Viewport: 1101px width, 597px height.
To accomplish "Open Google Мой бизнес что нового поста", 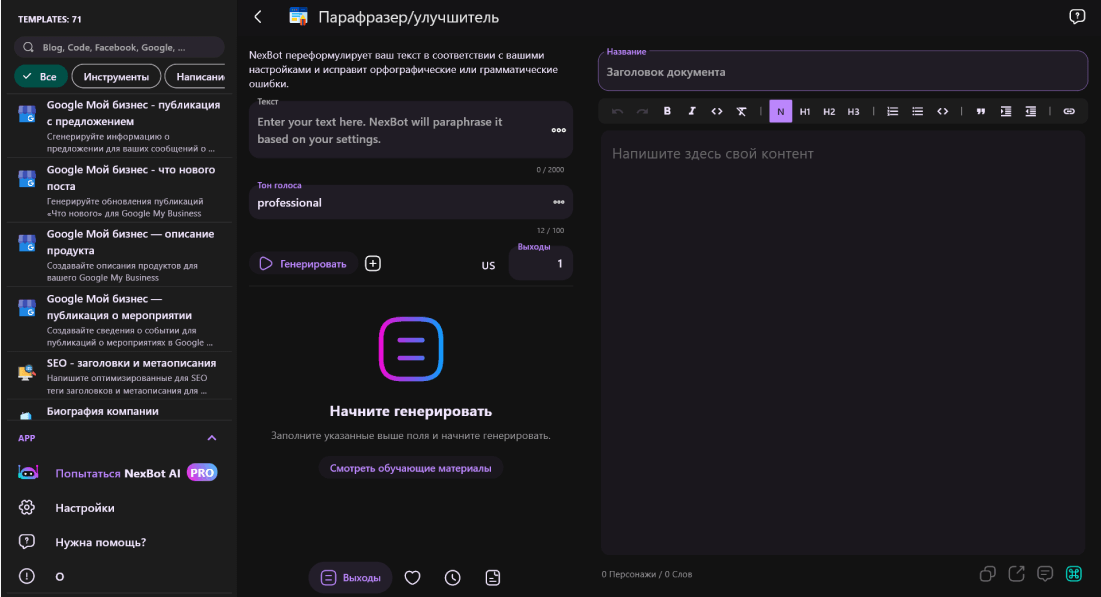I will [x=119, y=190].
